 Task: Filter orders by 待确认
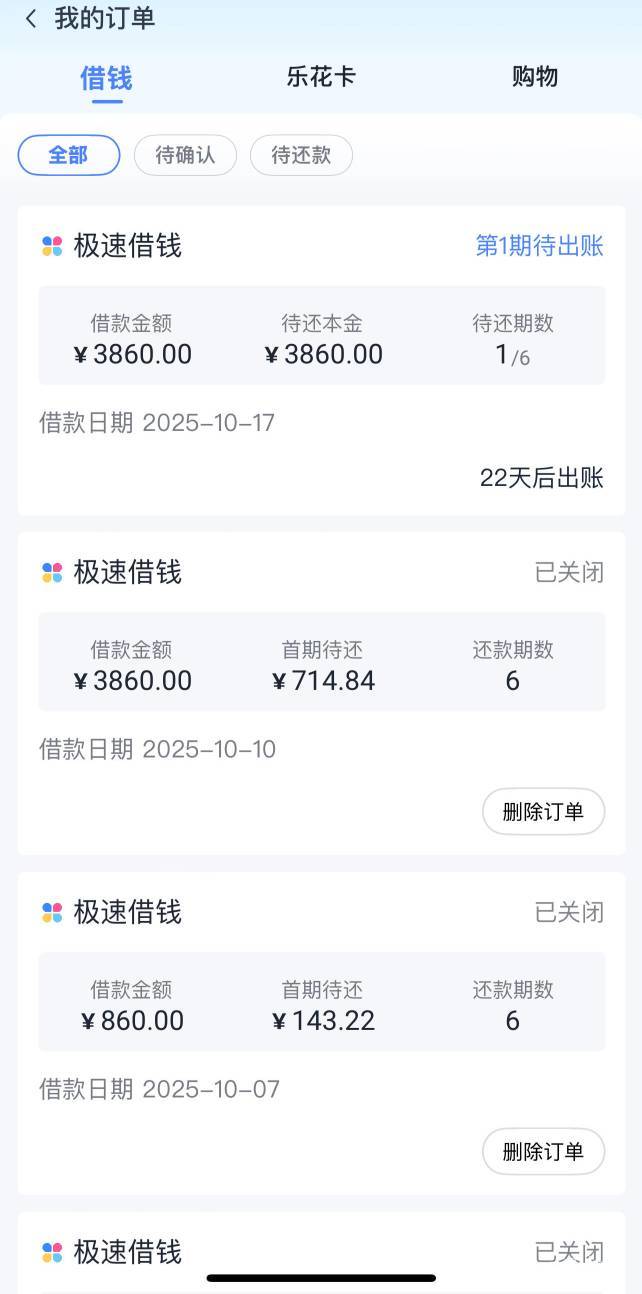[x=185, y=155]
